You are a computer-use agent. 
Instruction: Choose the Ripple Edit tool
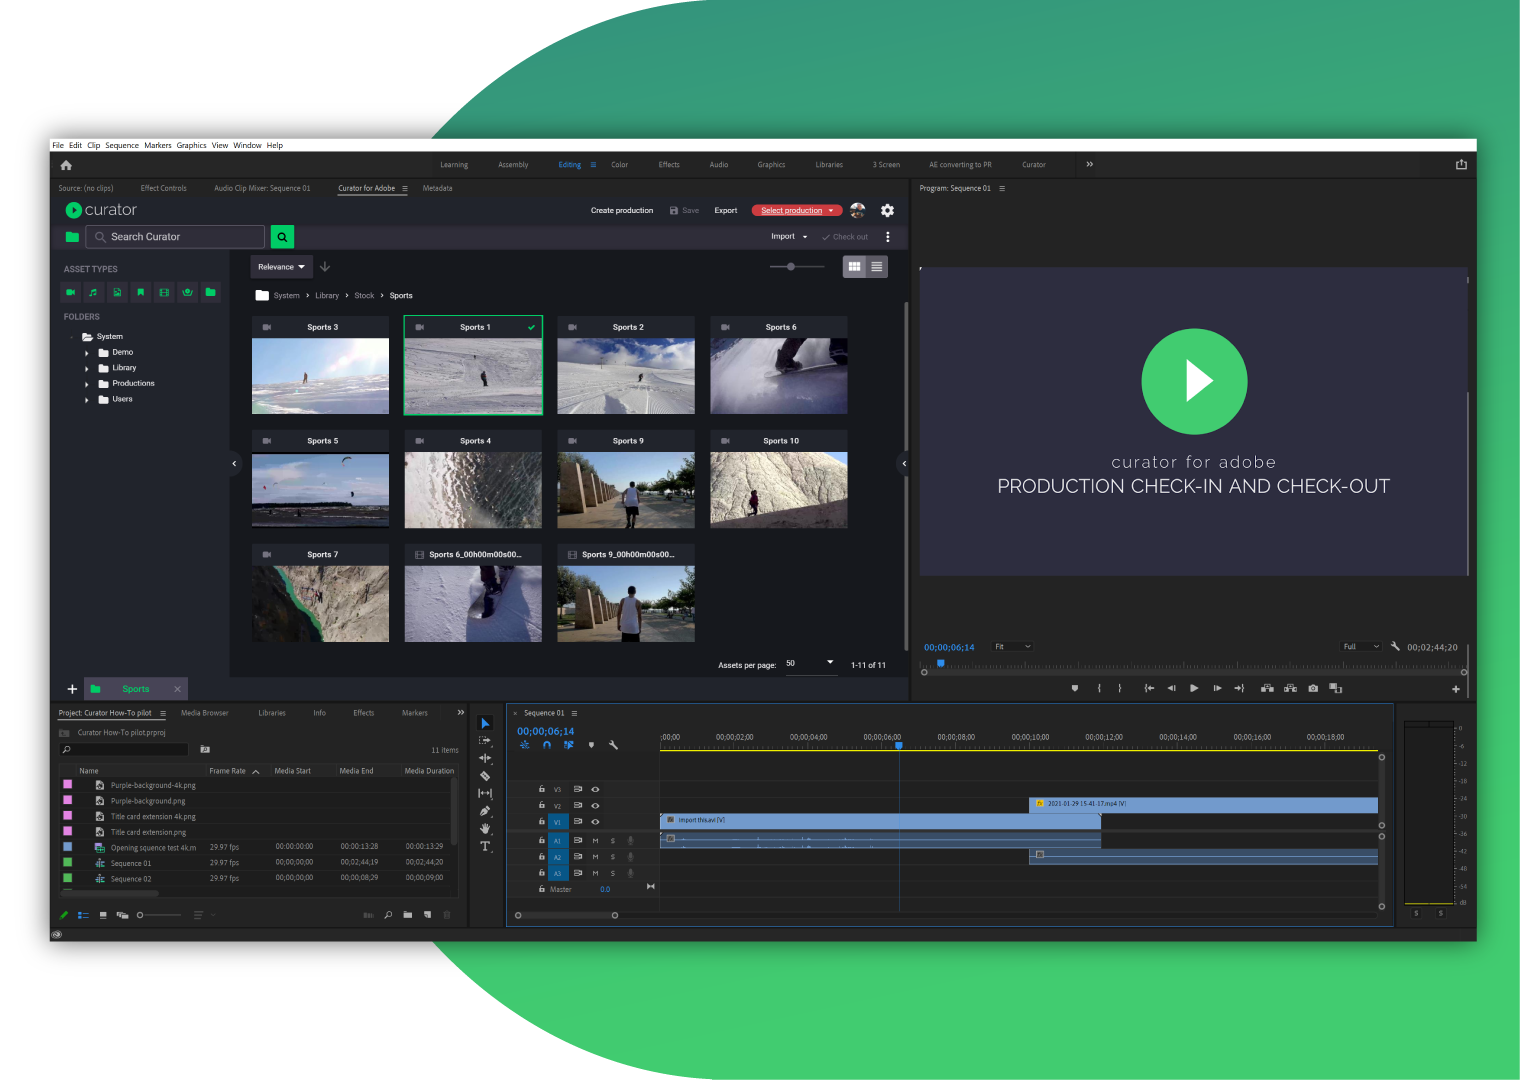pyautogui.click(x=485, y=758)
